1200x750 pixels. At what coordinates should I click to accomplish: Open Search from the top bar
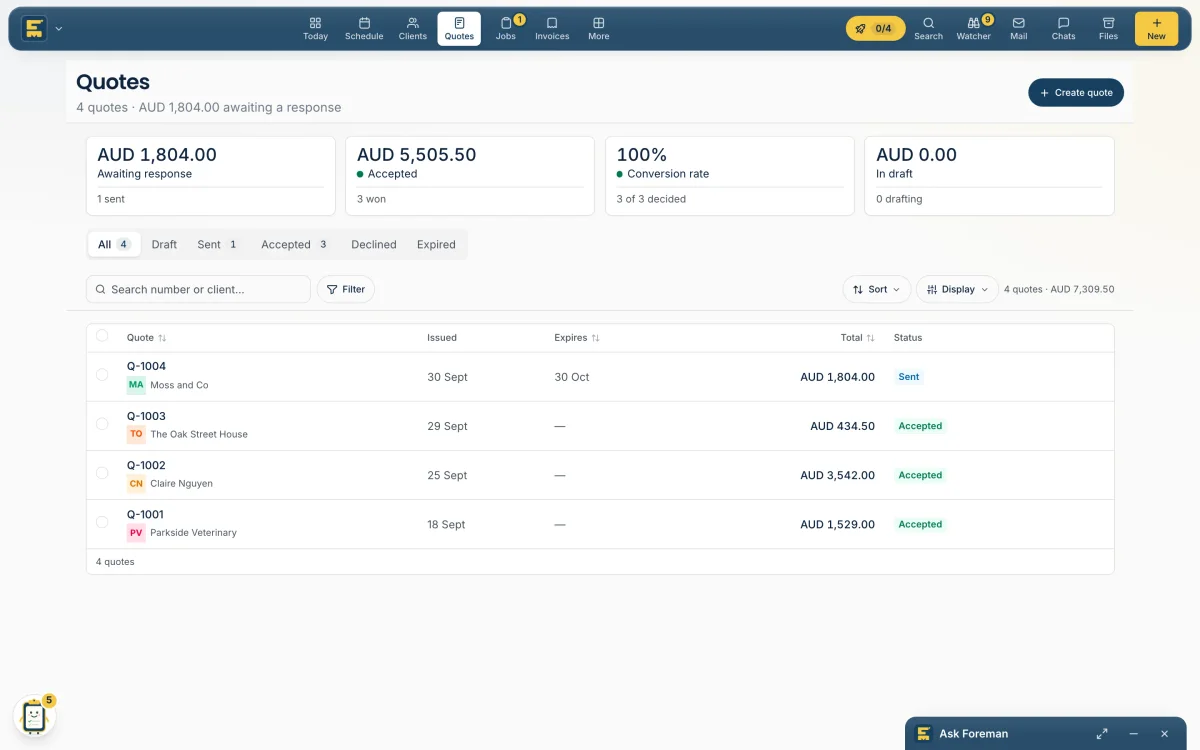[x=928, y=28]
